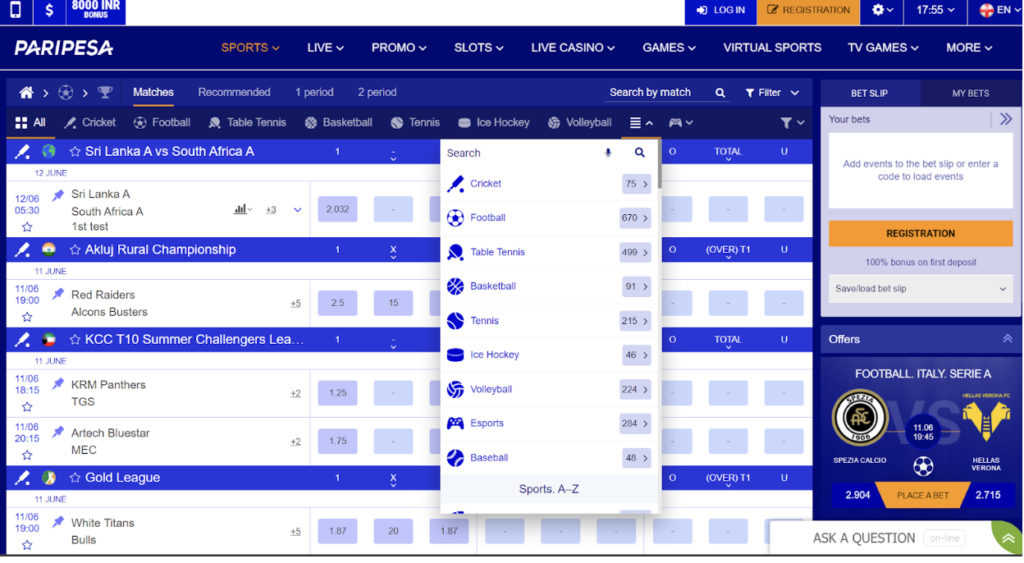Open statistics chart icon for Sri Lanka A
1024x563 pixels.
pos(240,210)
